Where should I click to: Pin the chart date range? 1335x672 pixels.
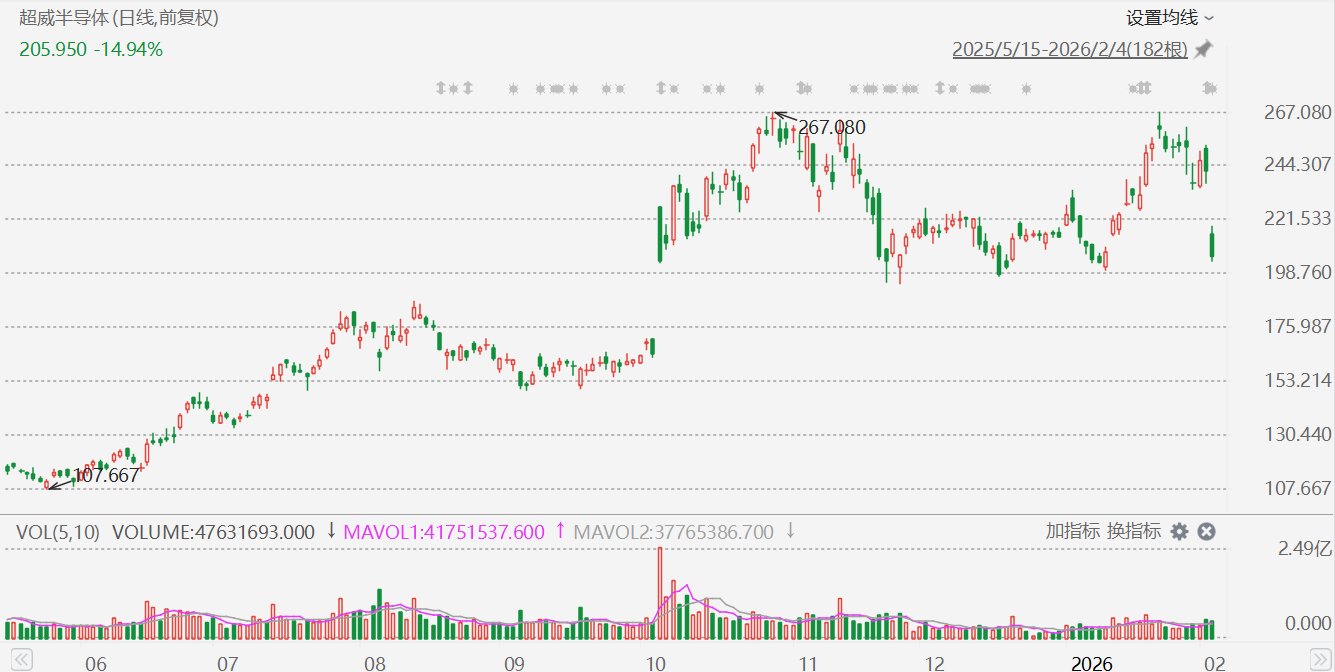(x=1203, y=49)
